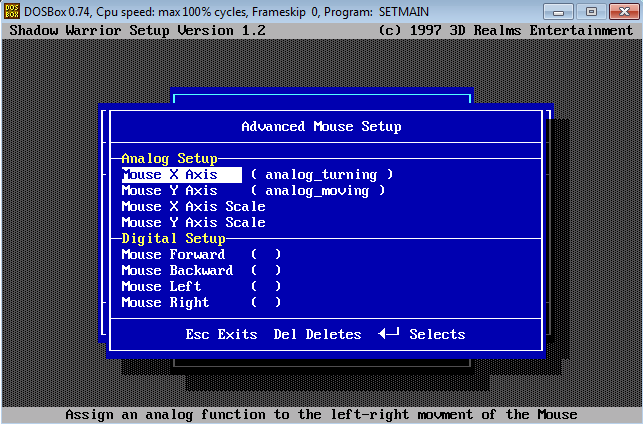Screen dimensions: 643x424
Task: Pick the Mouse Forward entry
Action: [x=173, y=255]
